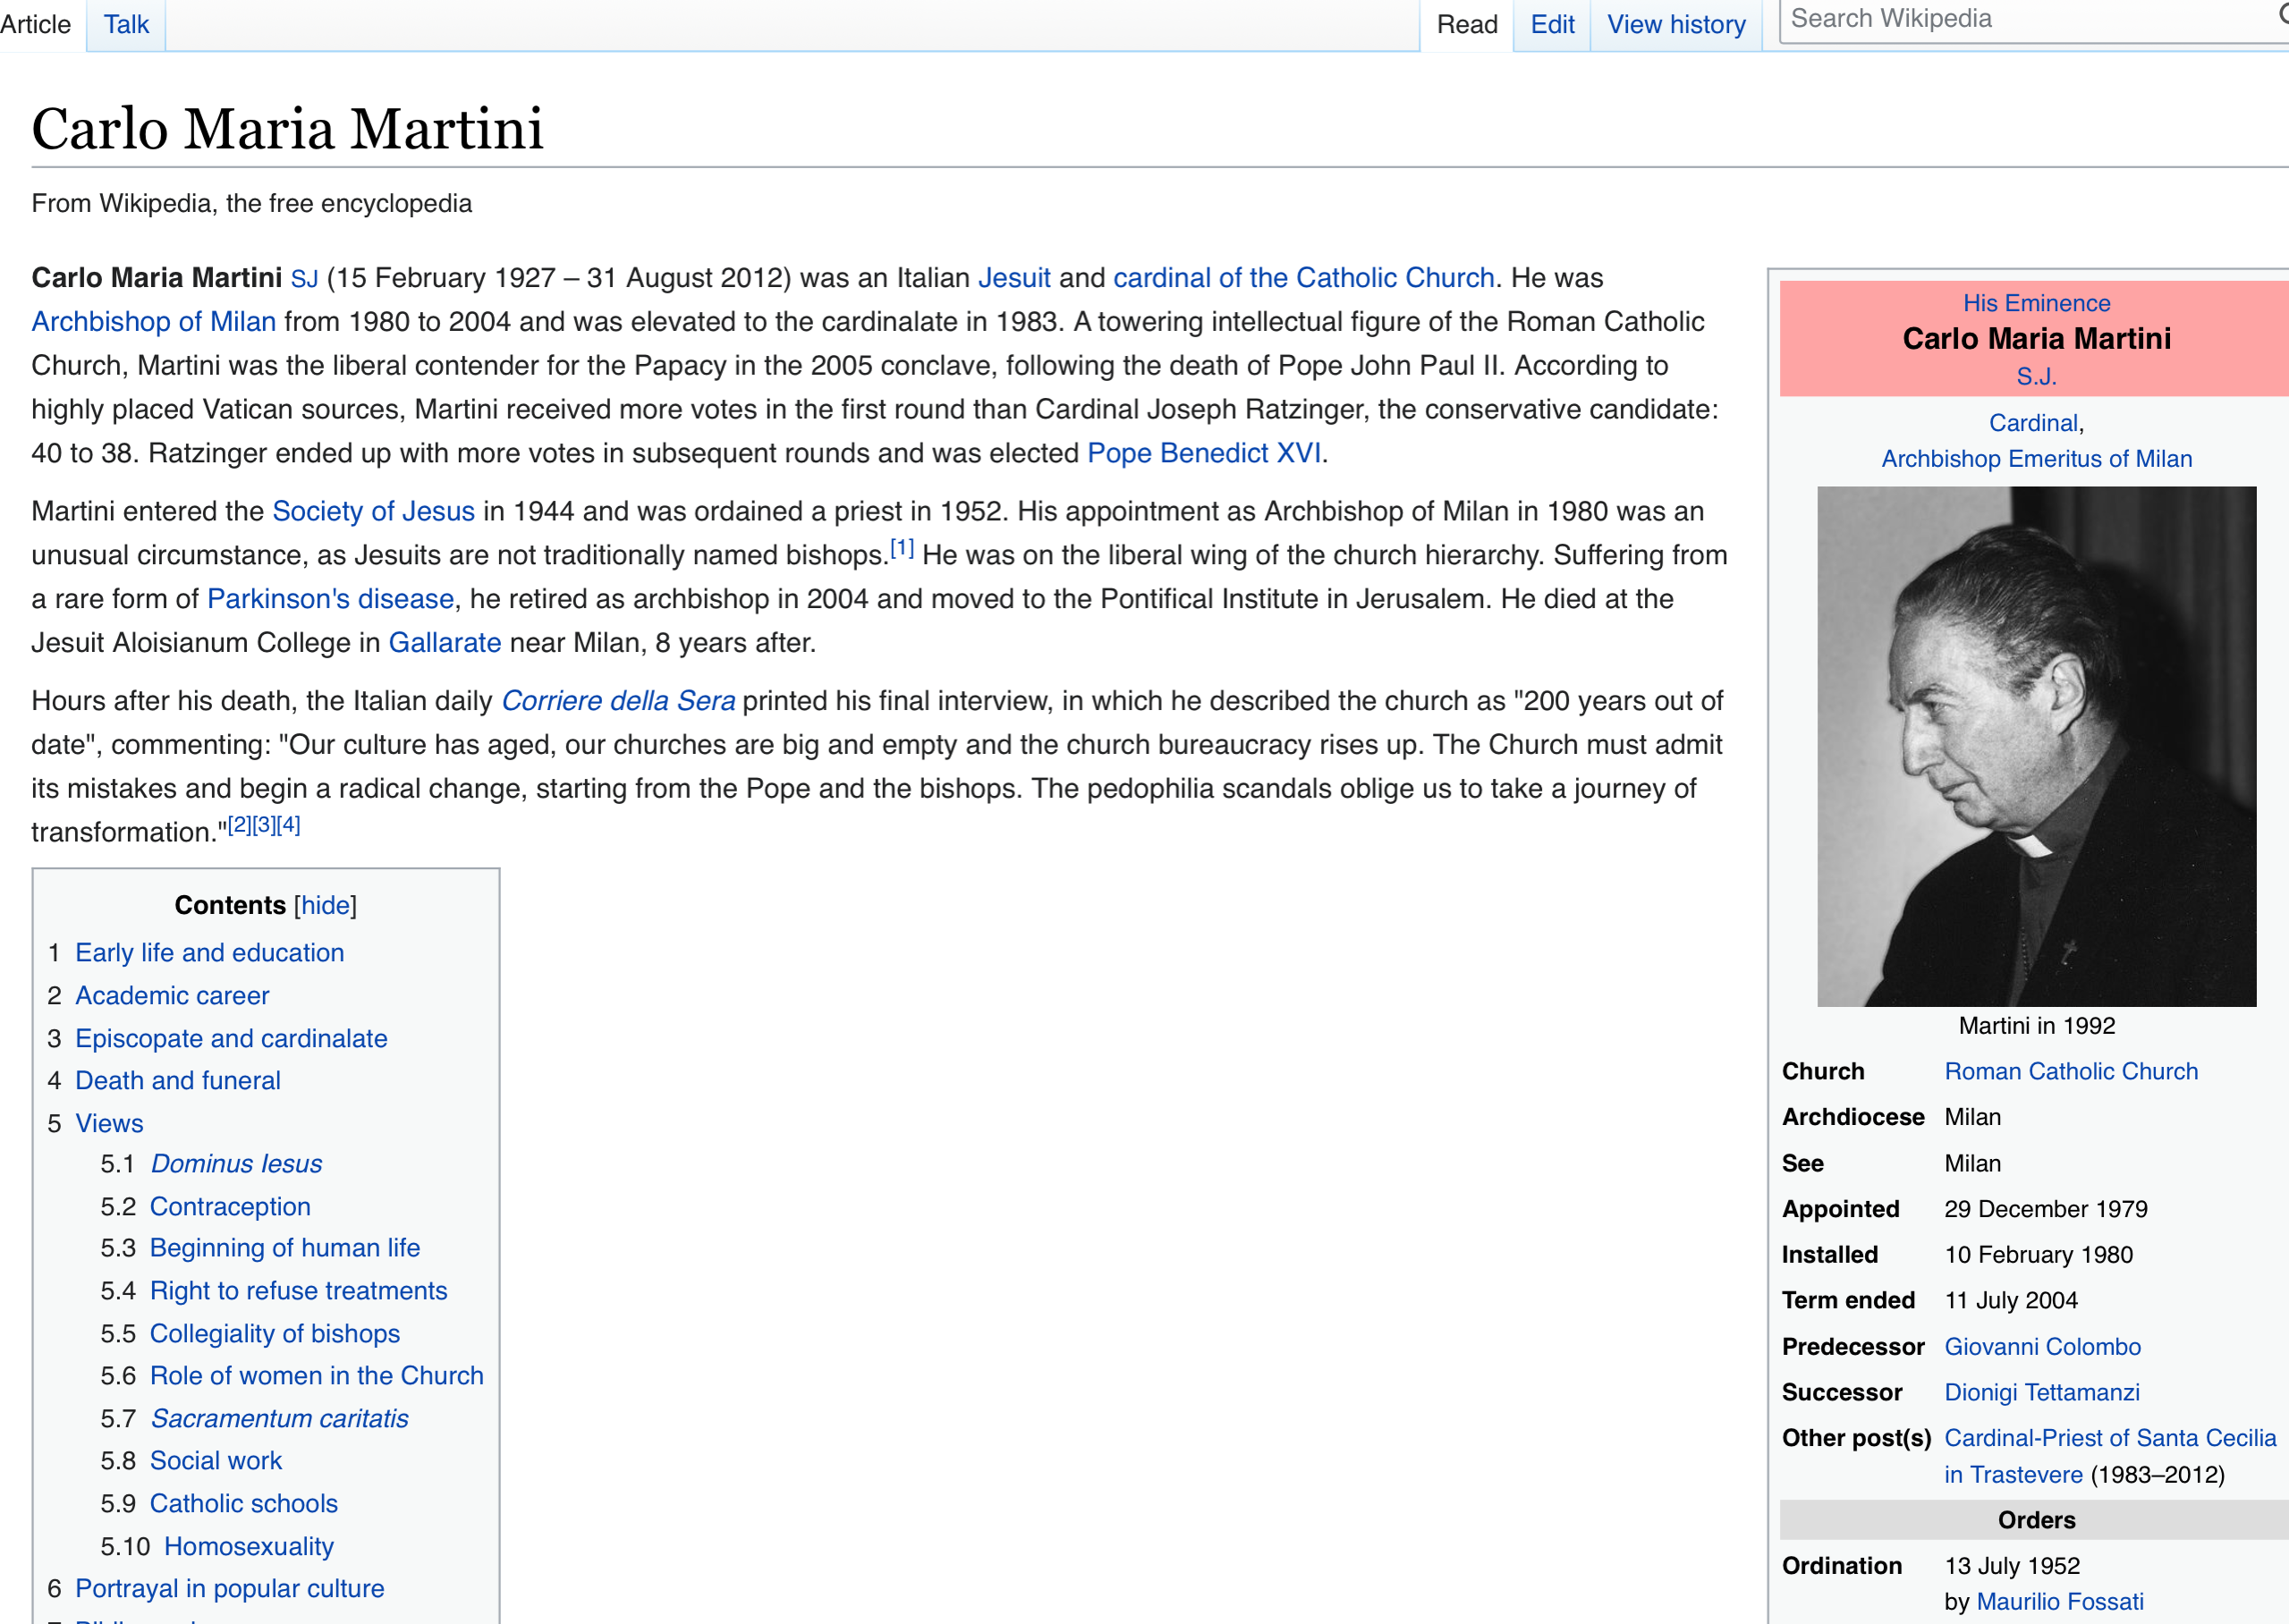Select the Article tab
The image size is (2289, 1624).
[x=36, y=24]
